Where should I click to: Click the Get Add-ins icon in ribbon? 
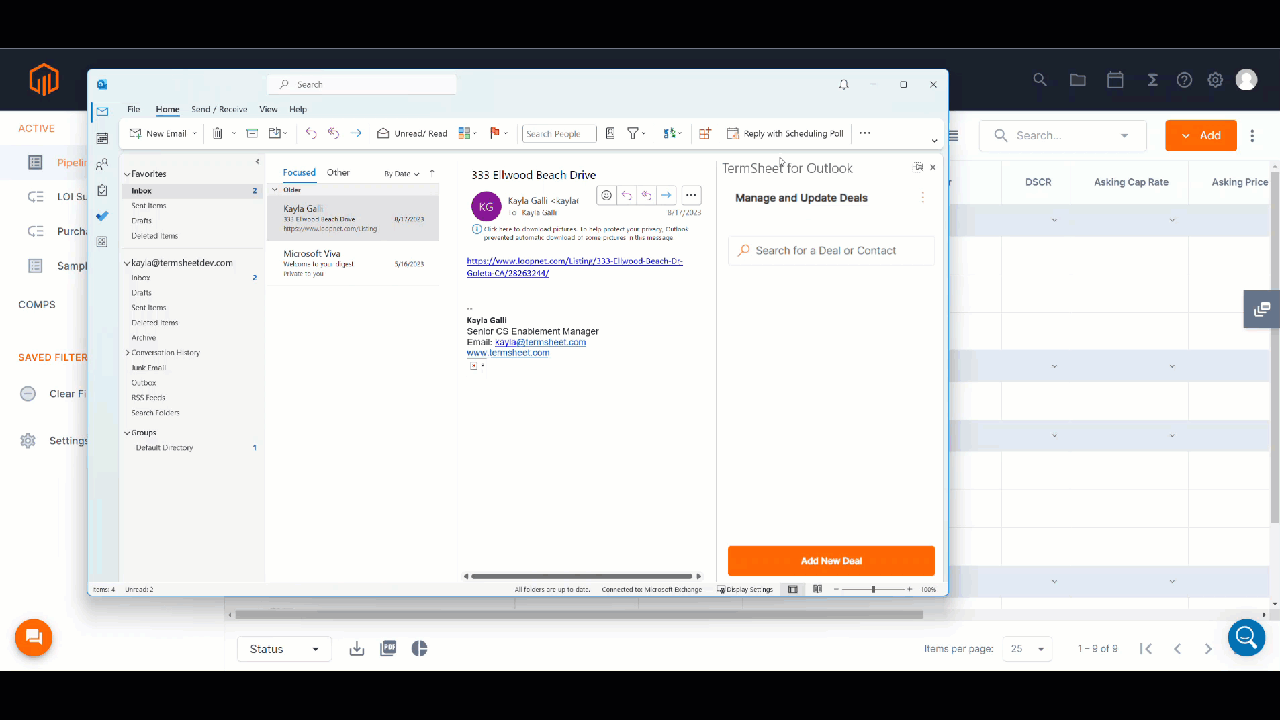click(x=705, y=133)
